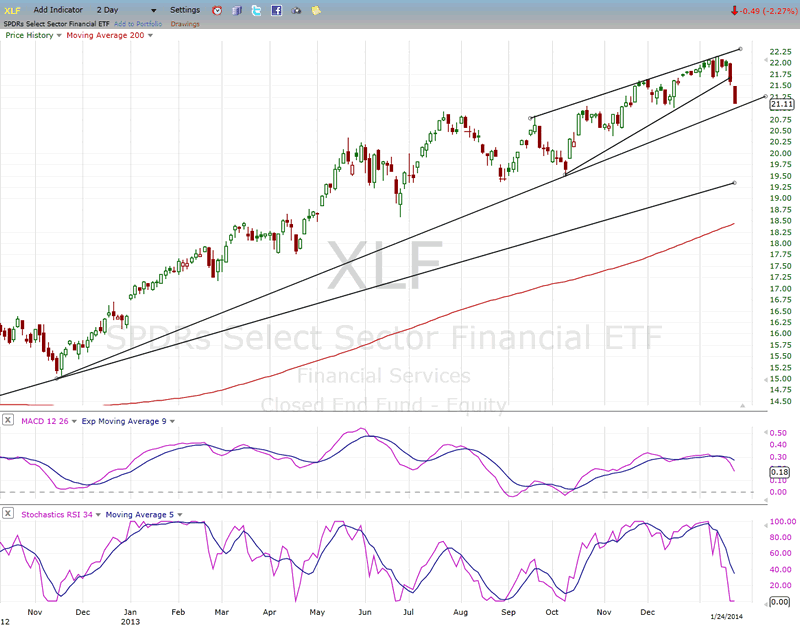
Task: Open the yellow sticky note icon
Action: pyautogui.click(x=316, y=10)
